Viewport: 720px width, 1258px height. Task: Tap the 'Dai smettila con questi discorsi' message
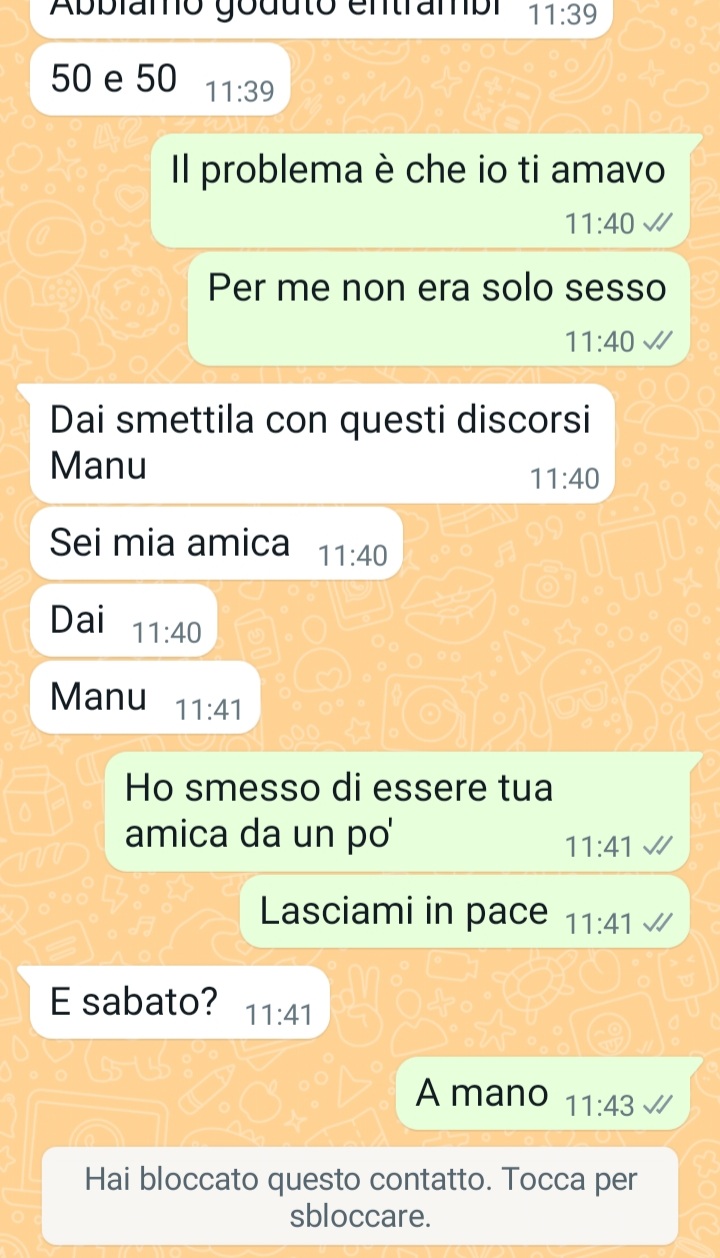click(321, 443)
